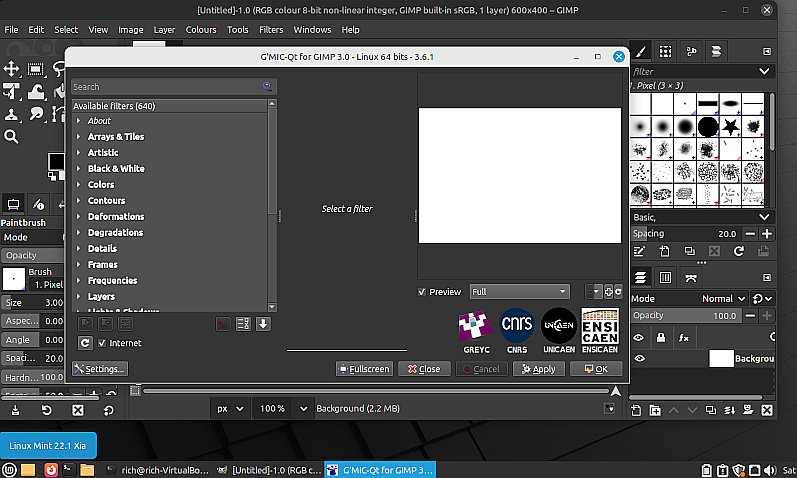
Task: Click the CNRS logo link
Action: tap(517, 331)
